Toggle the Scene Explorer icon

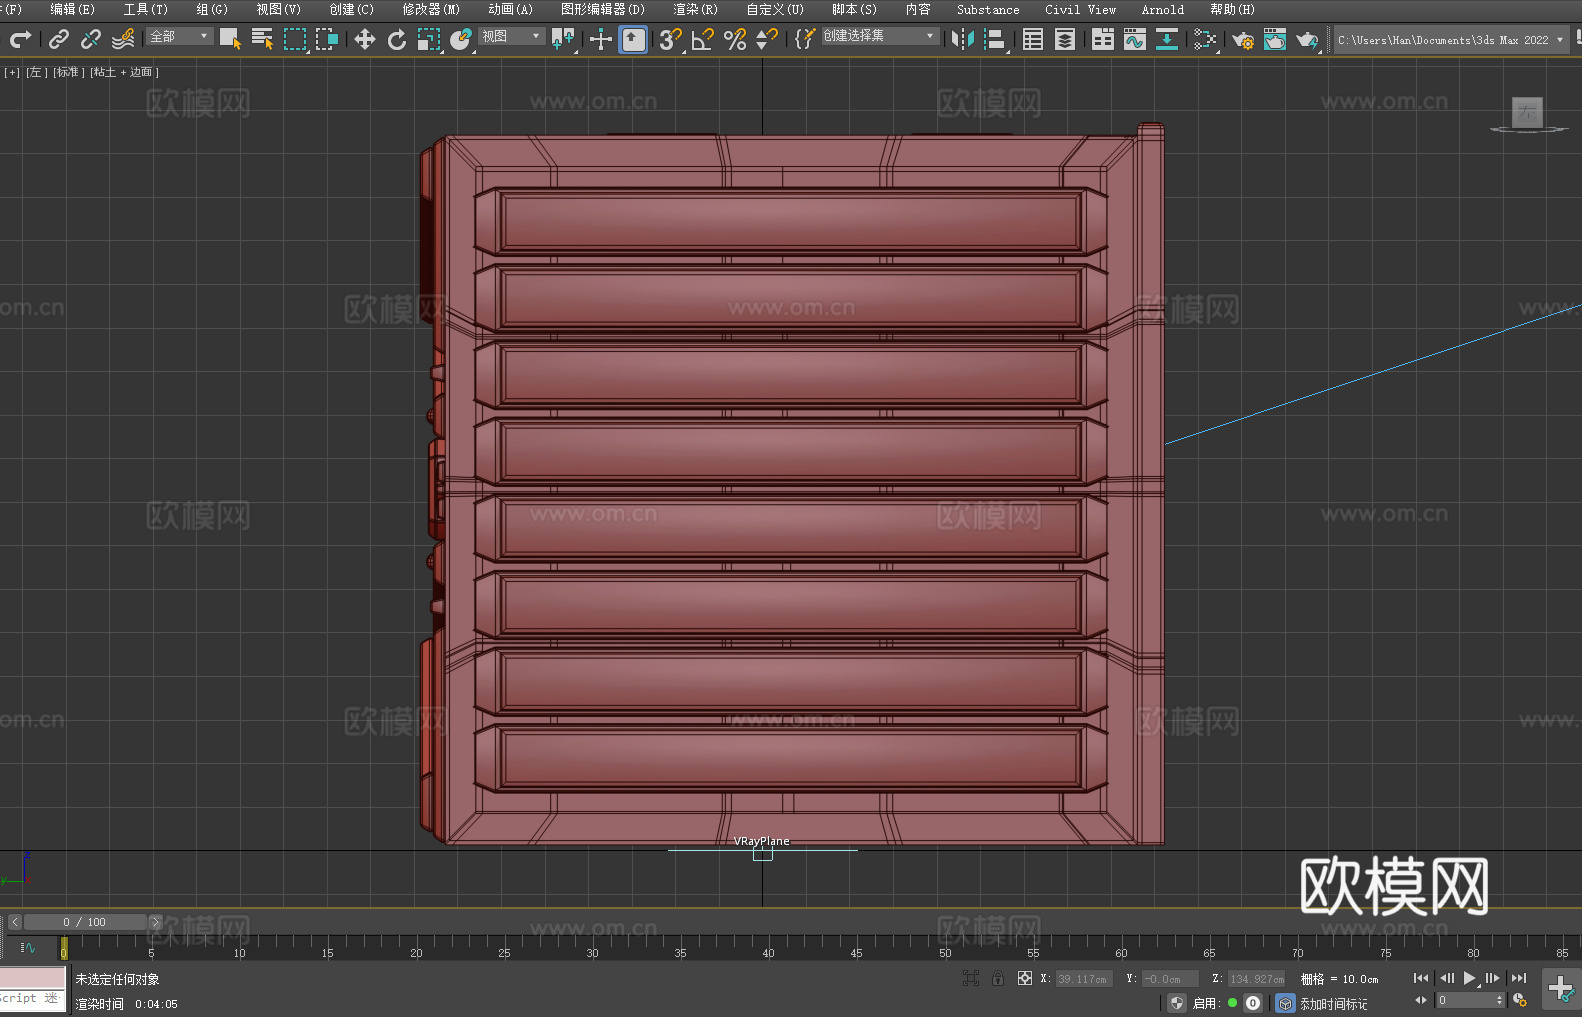[x=1033, y=39]
